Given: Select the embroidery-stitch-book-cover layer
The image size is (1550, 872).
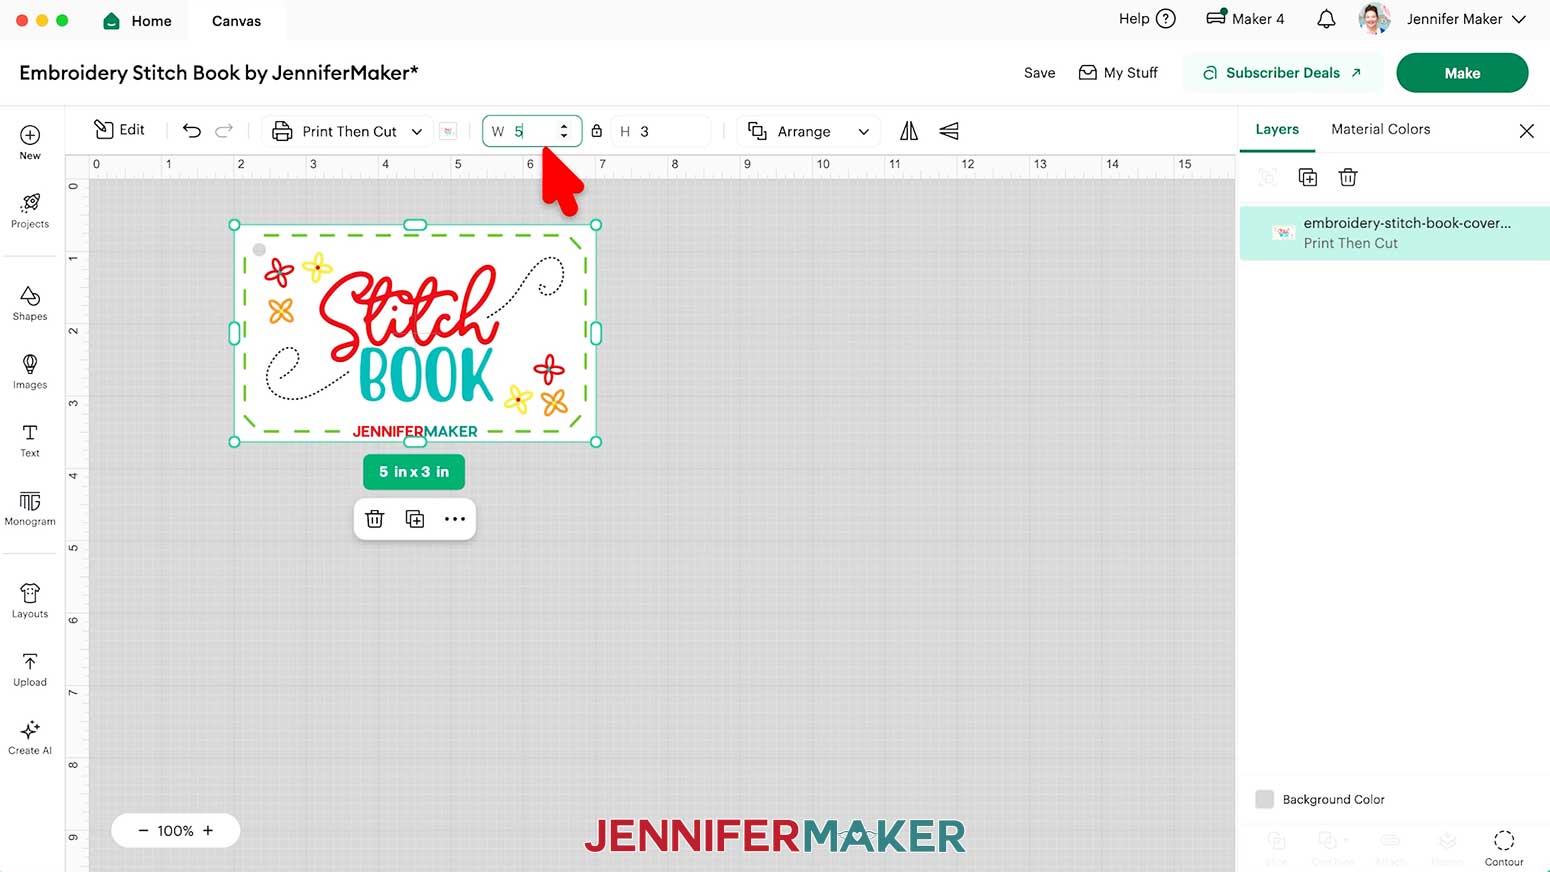Looking at the screenshot, I should (x=1394, y=233).
